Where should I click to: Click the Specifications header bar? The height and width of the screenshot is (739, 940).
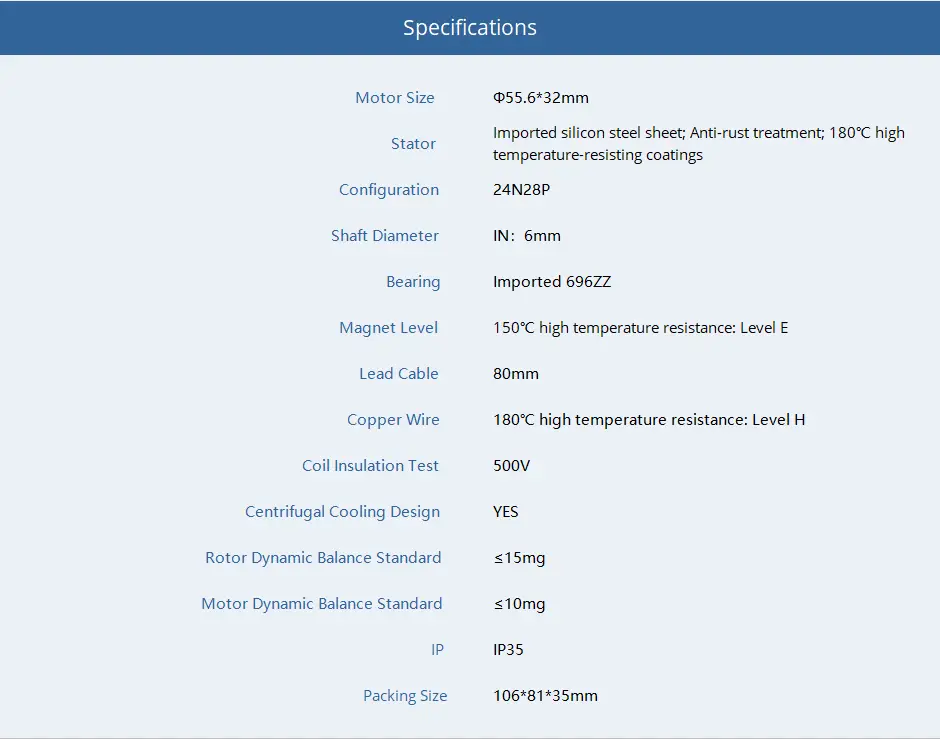pos(470,28)
